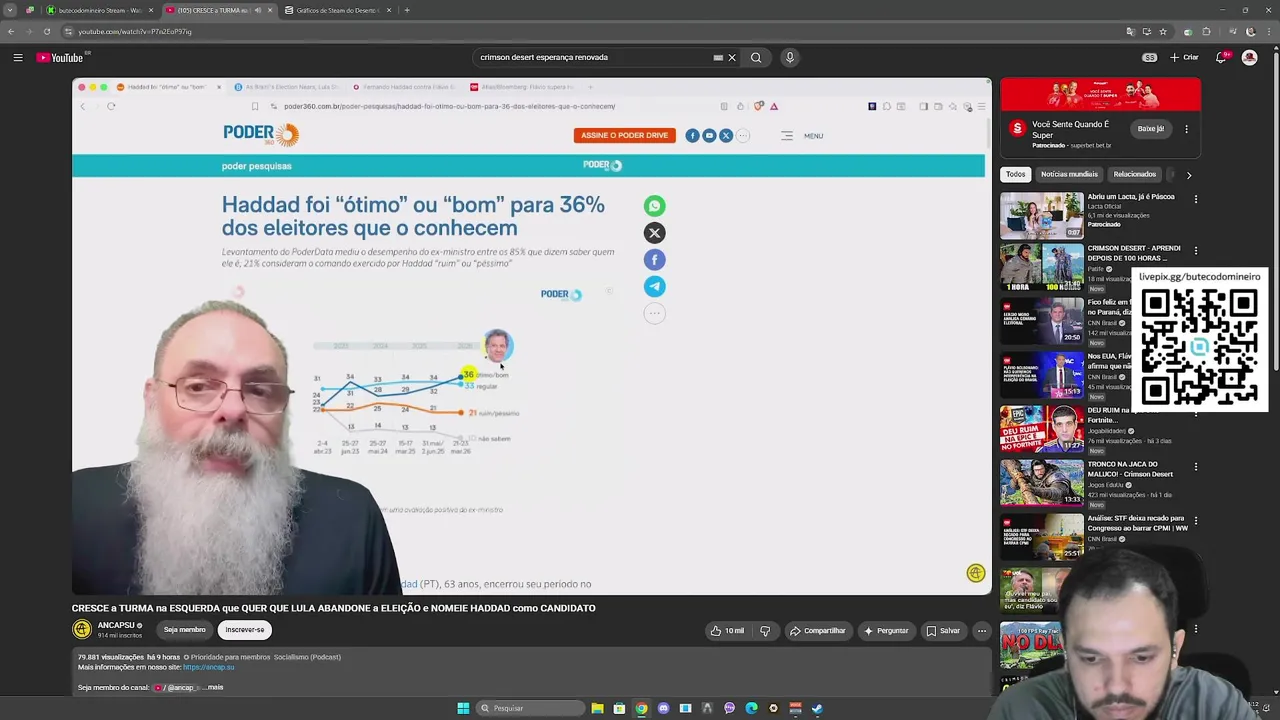The width and height of the screenshot is (1280, 720).
Task: Switch to butecodomineiro Stream browser tab
Action: point(98,10)
